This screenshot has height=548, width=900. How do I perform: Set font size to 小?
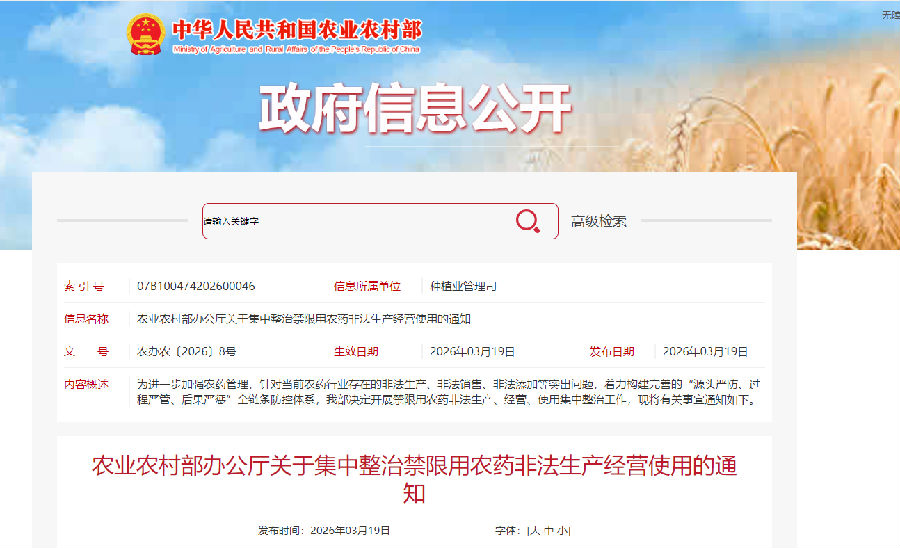click(x=561, y=531)
